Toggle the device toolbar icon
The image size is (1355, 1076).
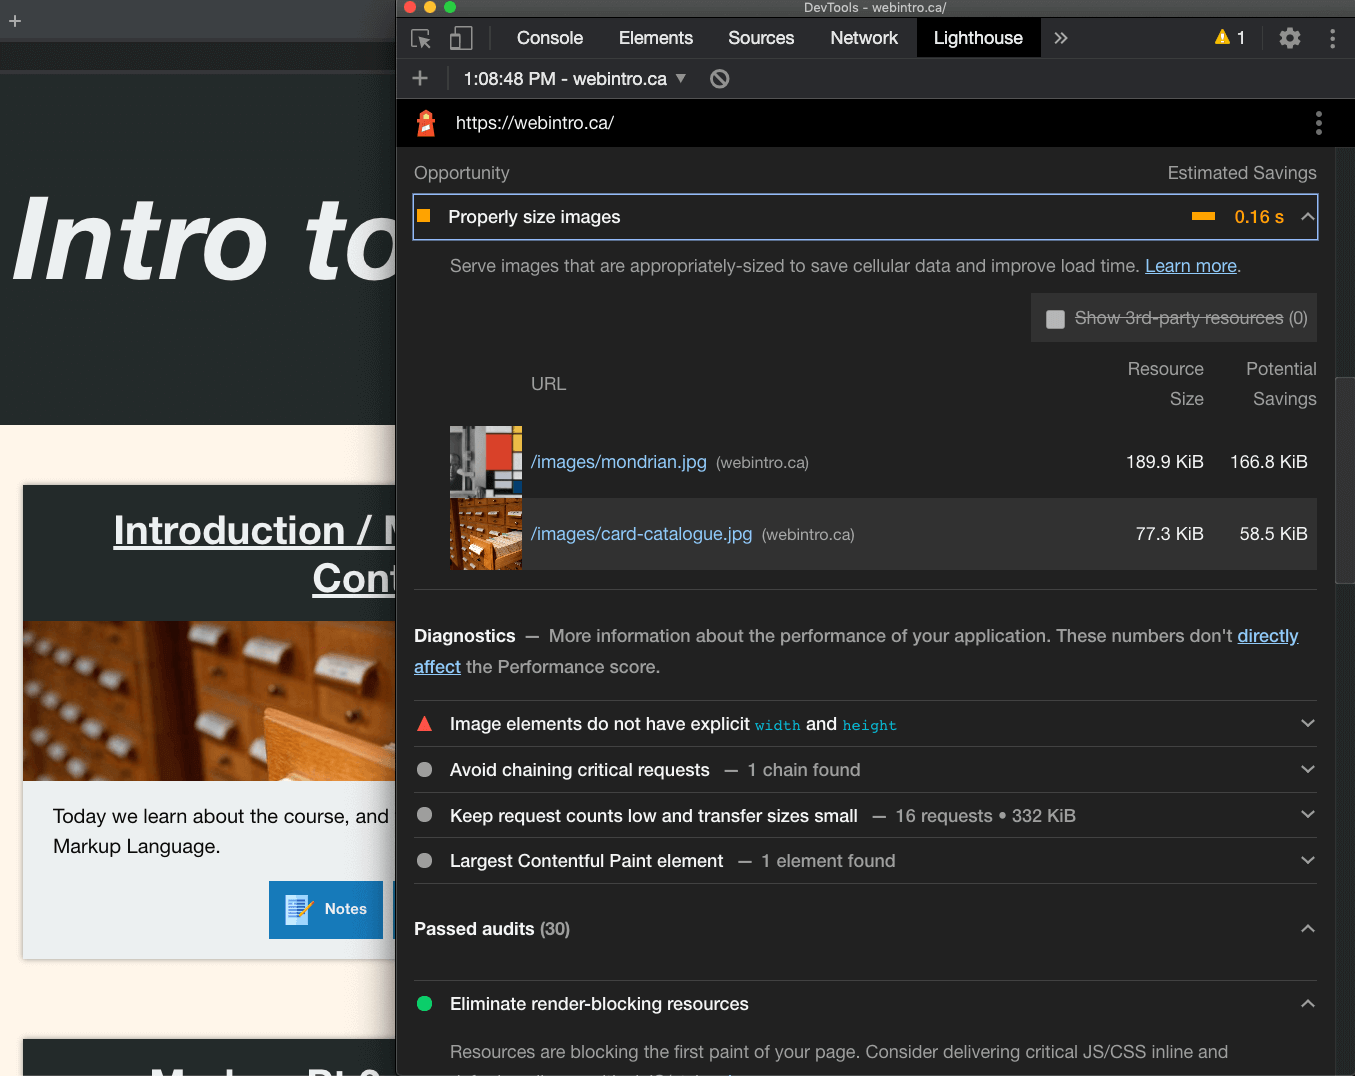pos(461,39)
